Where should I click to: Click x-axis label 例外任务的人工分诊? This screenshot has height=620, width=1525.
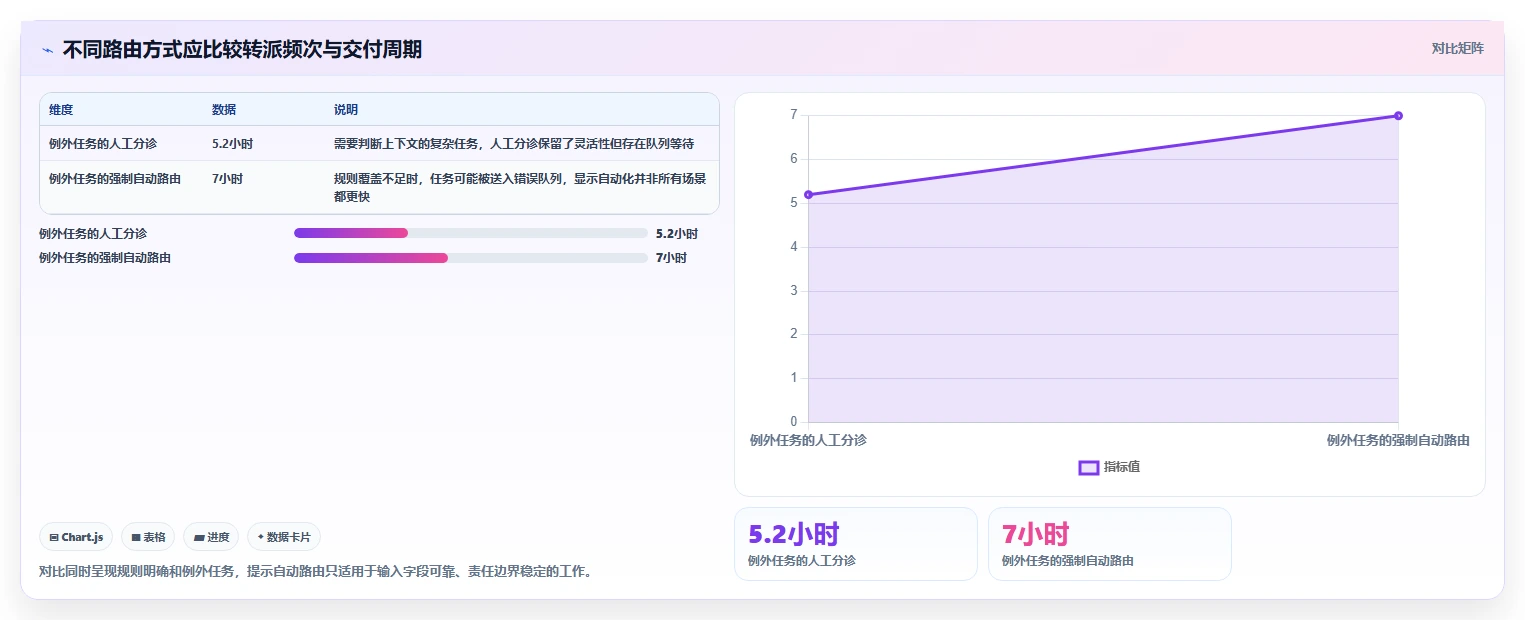(x=808, y=440)
